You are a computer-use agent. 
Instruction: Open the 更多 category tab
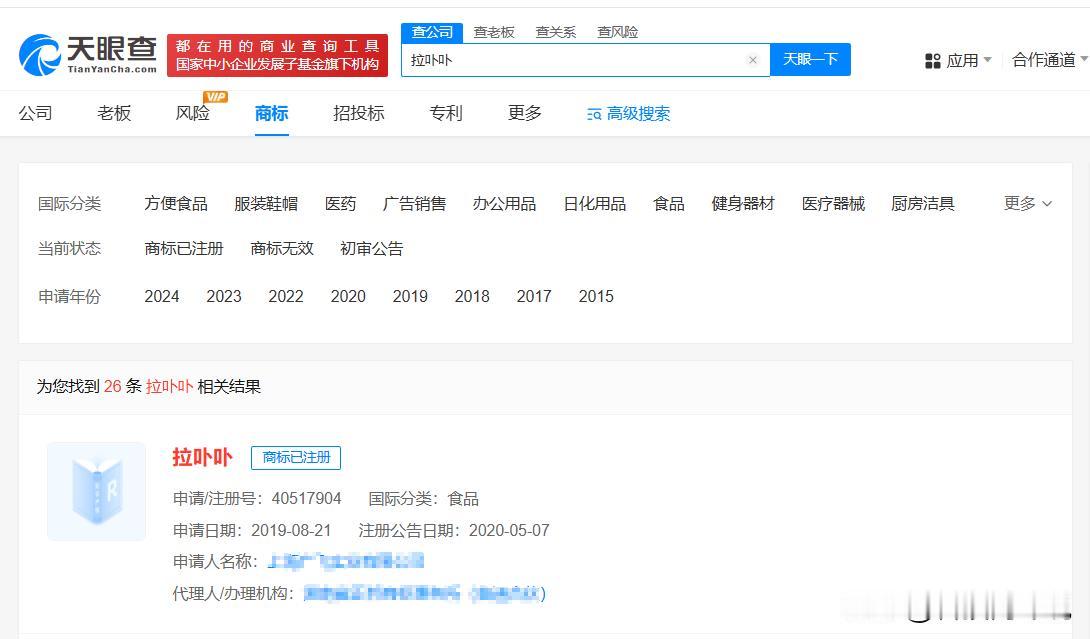pos(525,113)
